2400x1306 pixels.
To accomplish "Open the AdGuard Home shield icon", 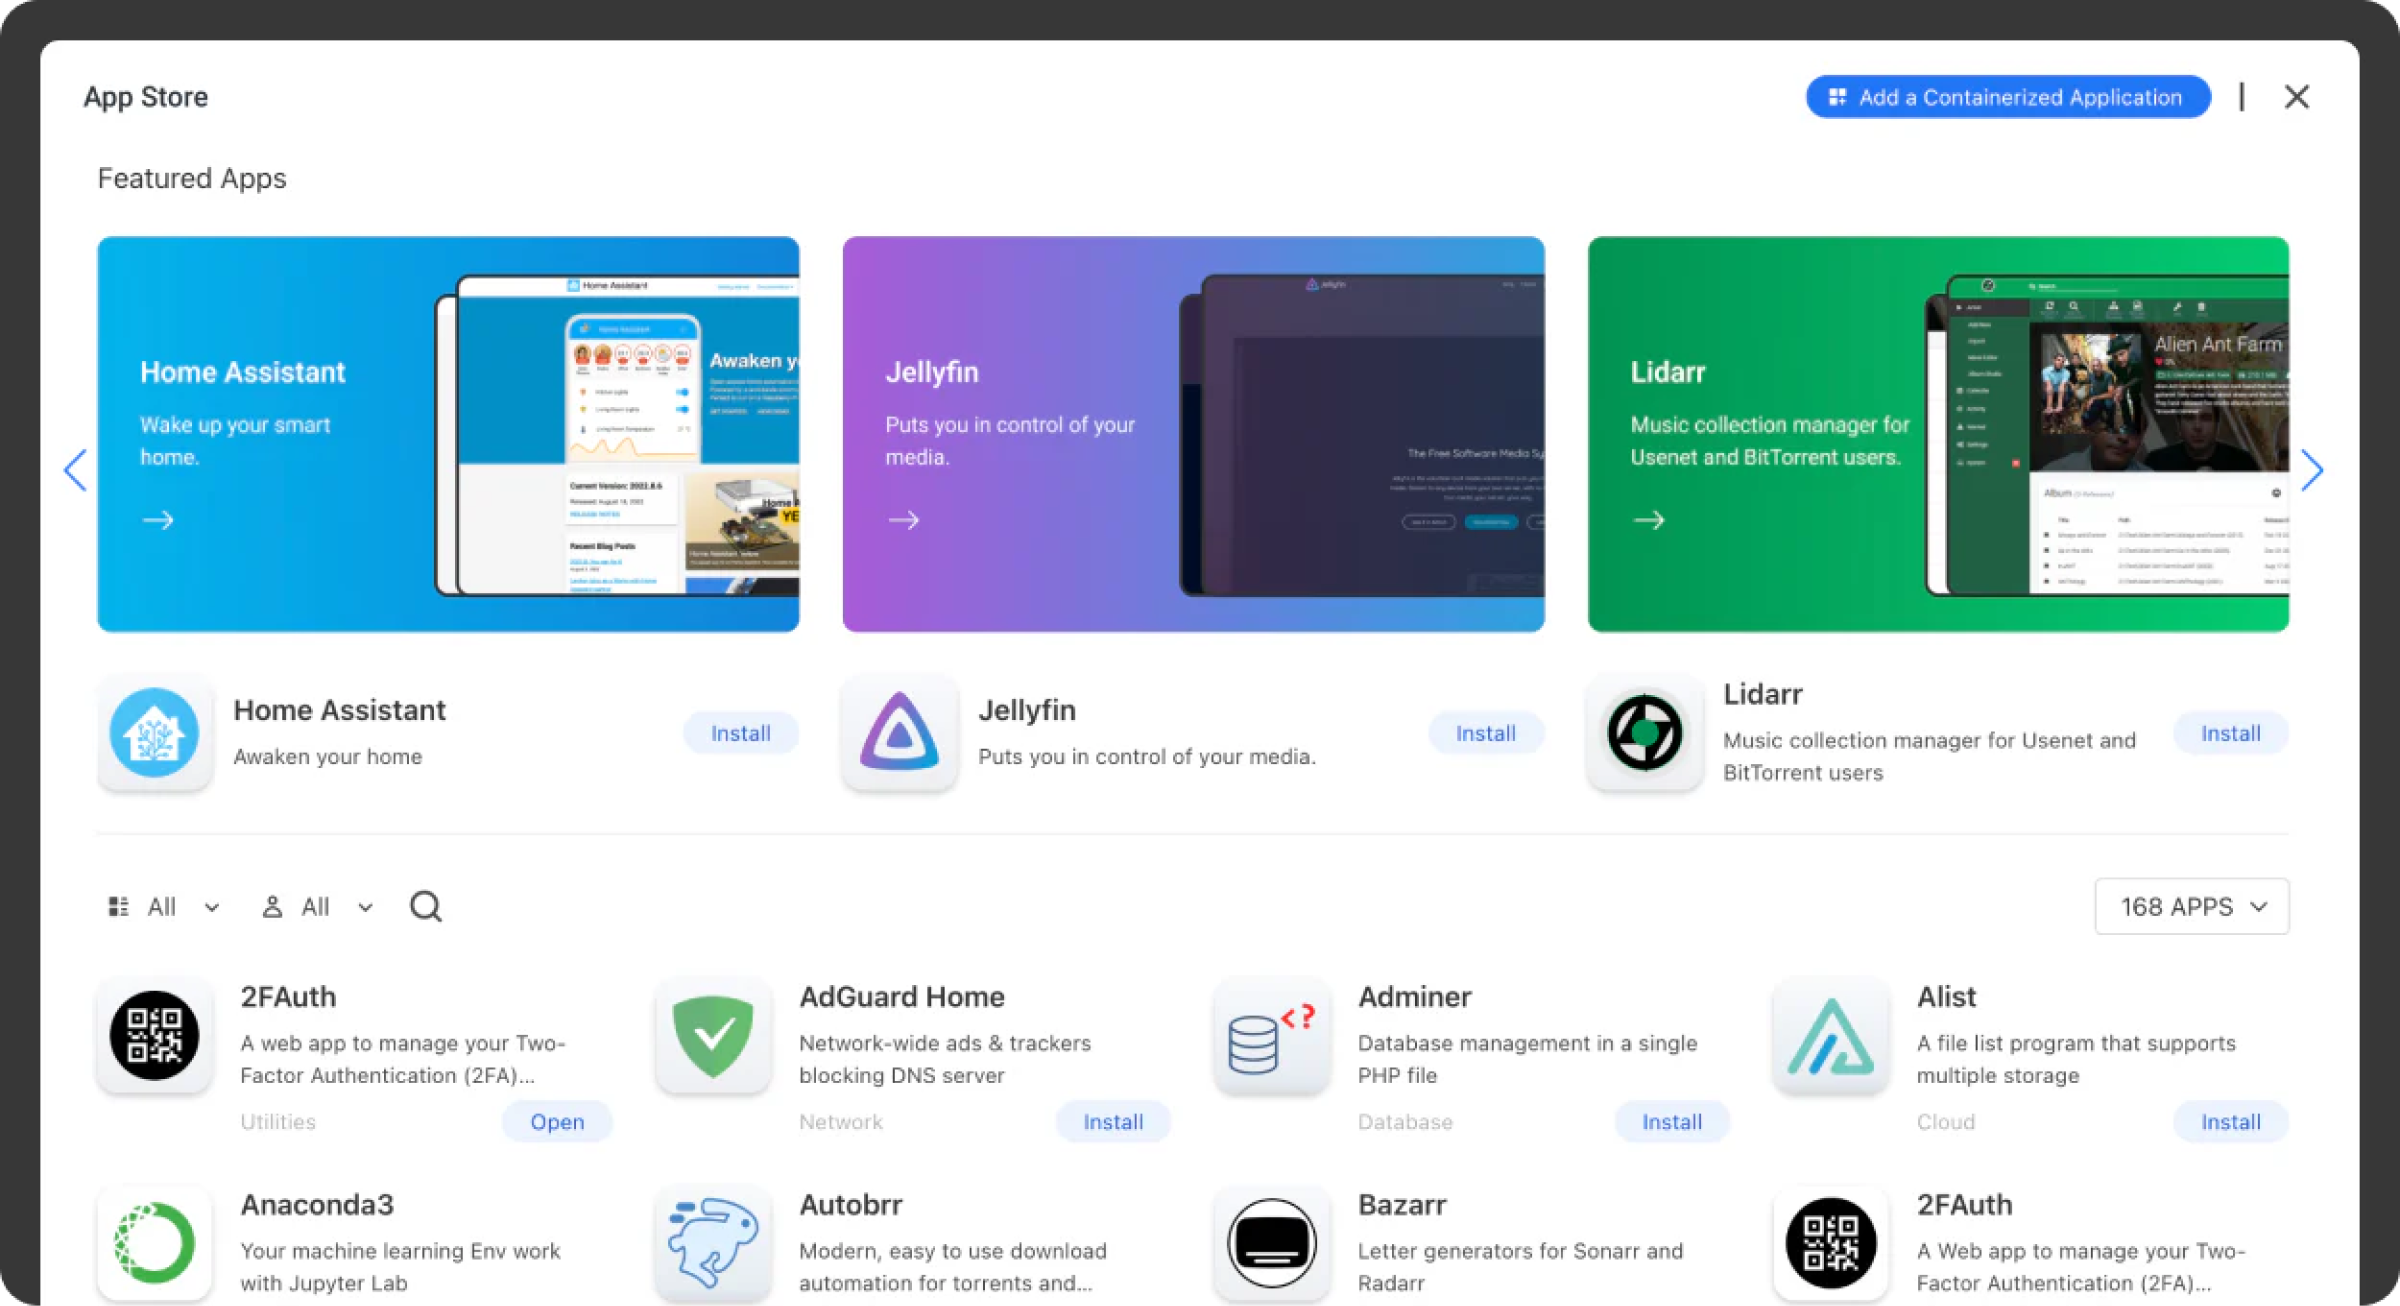I will coord(712,1035).
